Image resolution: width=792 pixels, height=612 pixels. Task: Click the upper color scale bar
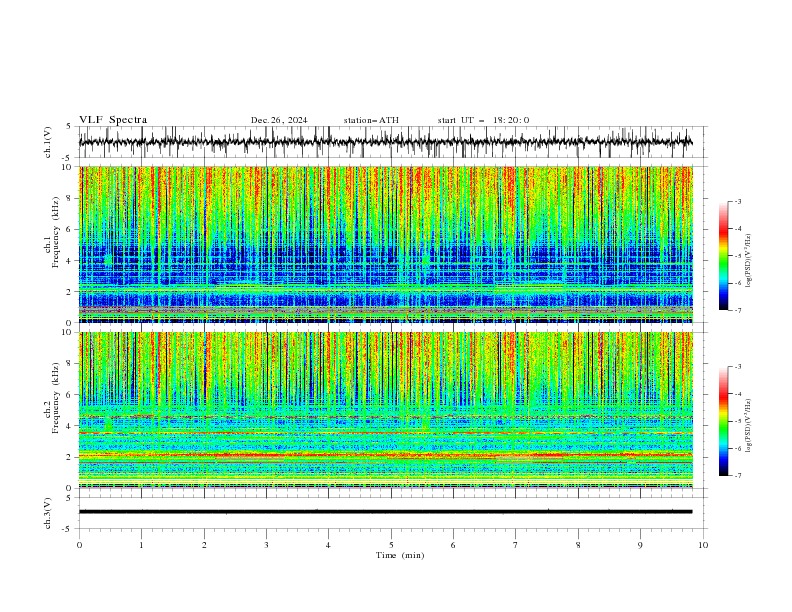pyautogui.click(x=723, y=256)
